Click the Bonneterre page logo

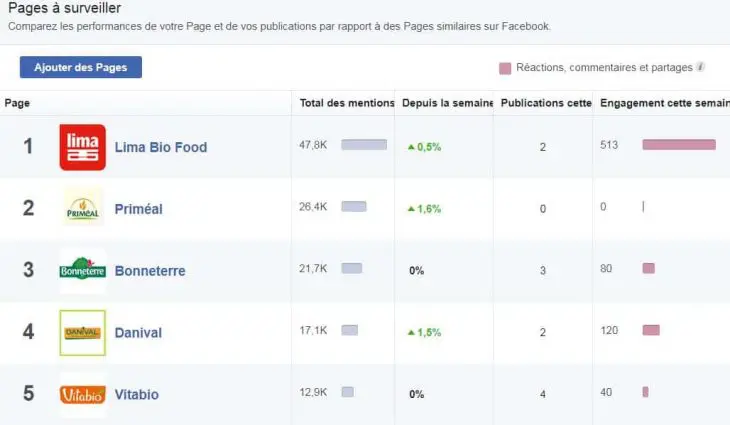coord(82,270)
